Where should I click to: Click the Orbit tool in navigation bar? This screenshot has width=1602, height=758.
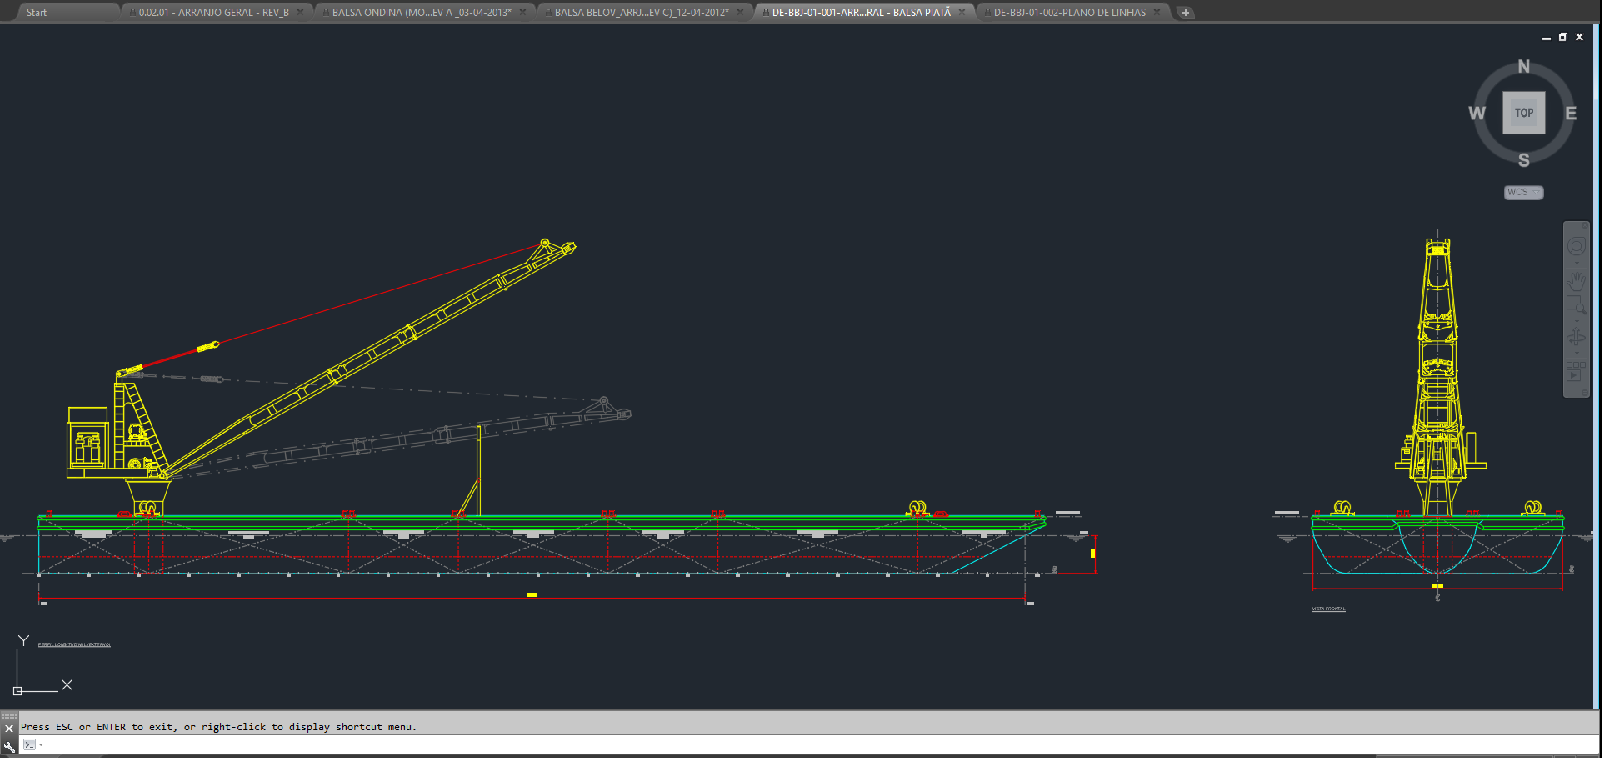pyautogui.click(x=1576, y=337)
